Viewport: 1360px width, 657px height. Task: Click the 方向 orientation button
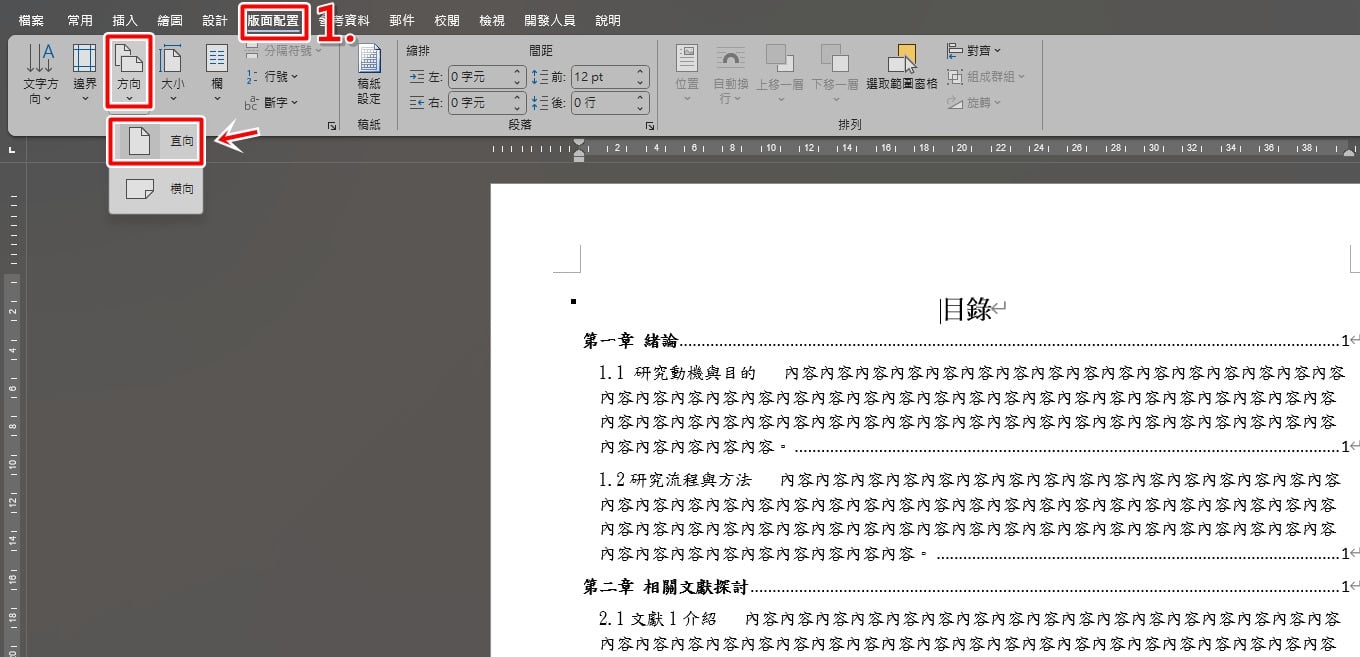(129, 72)
